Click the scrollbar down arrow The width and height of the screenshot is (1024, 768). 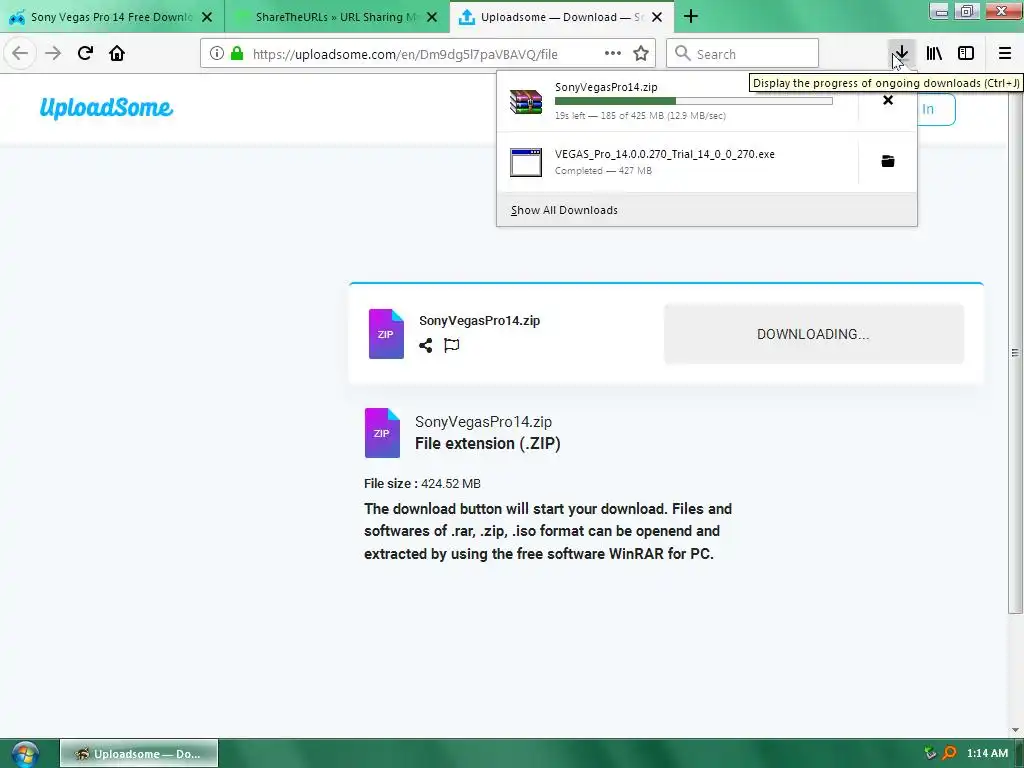tap(1014, 730)
